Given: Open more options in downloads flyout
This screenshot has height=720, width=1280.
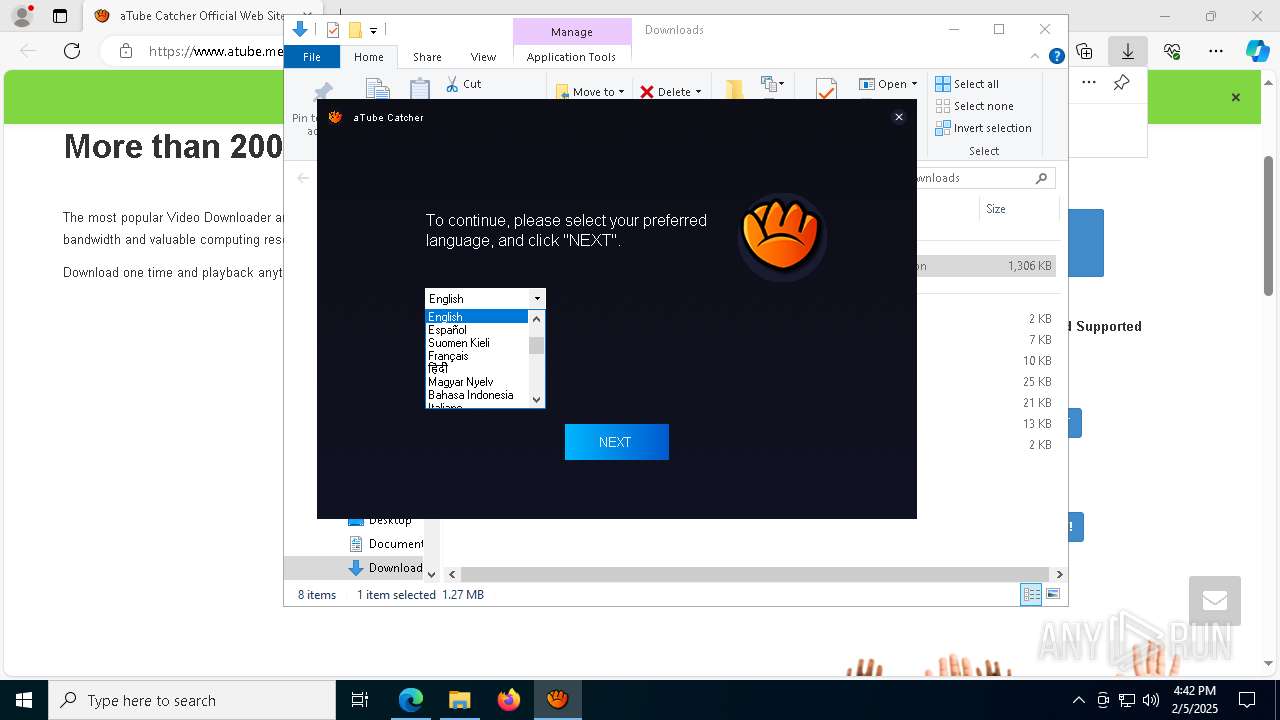Looking at the screenshot, I should (x=1089, y=83).
